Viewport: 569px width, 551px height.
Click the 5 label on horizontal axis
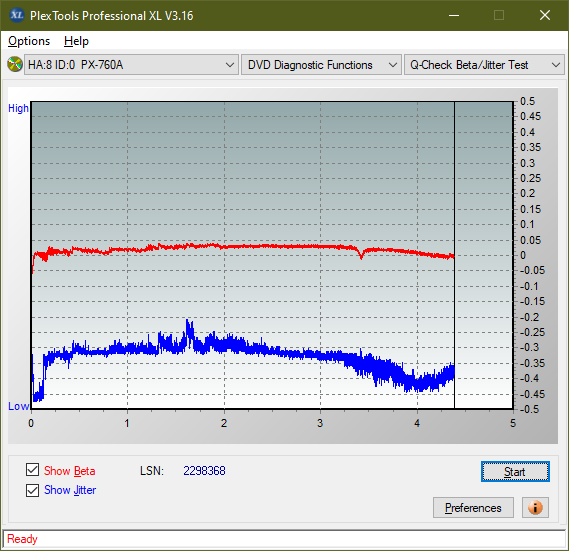tap(513, 423)
